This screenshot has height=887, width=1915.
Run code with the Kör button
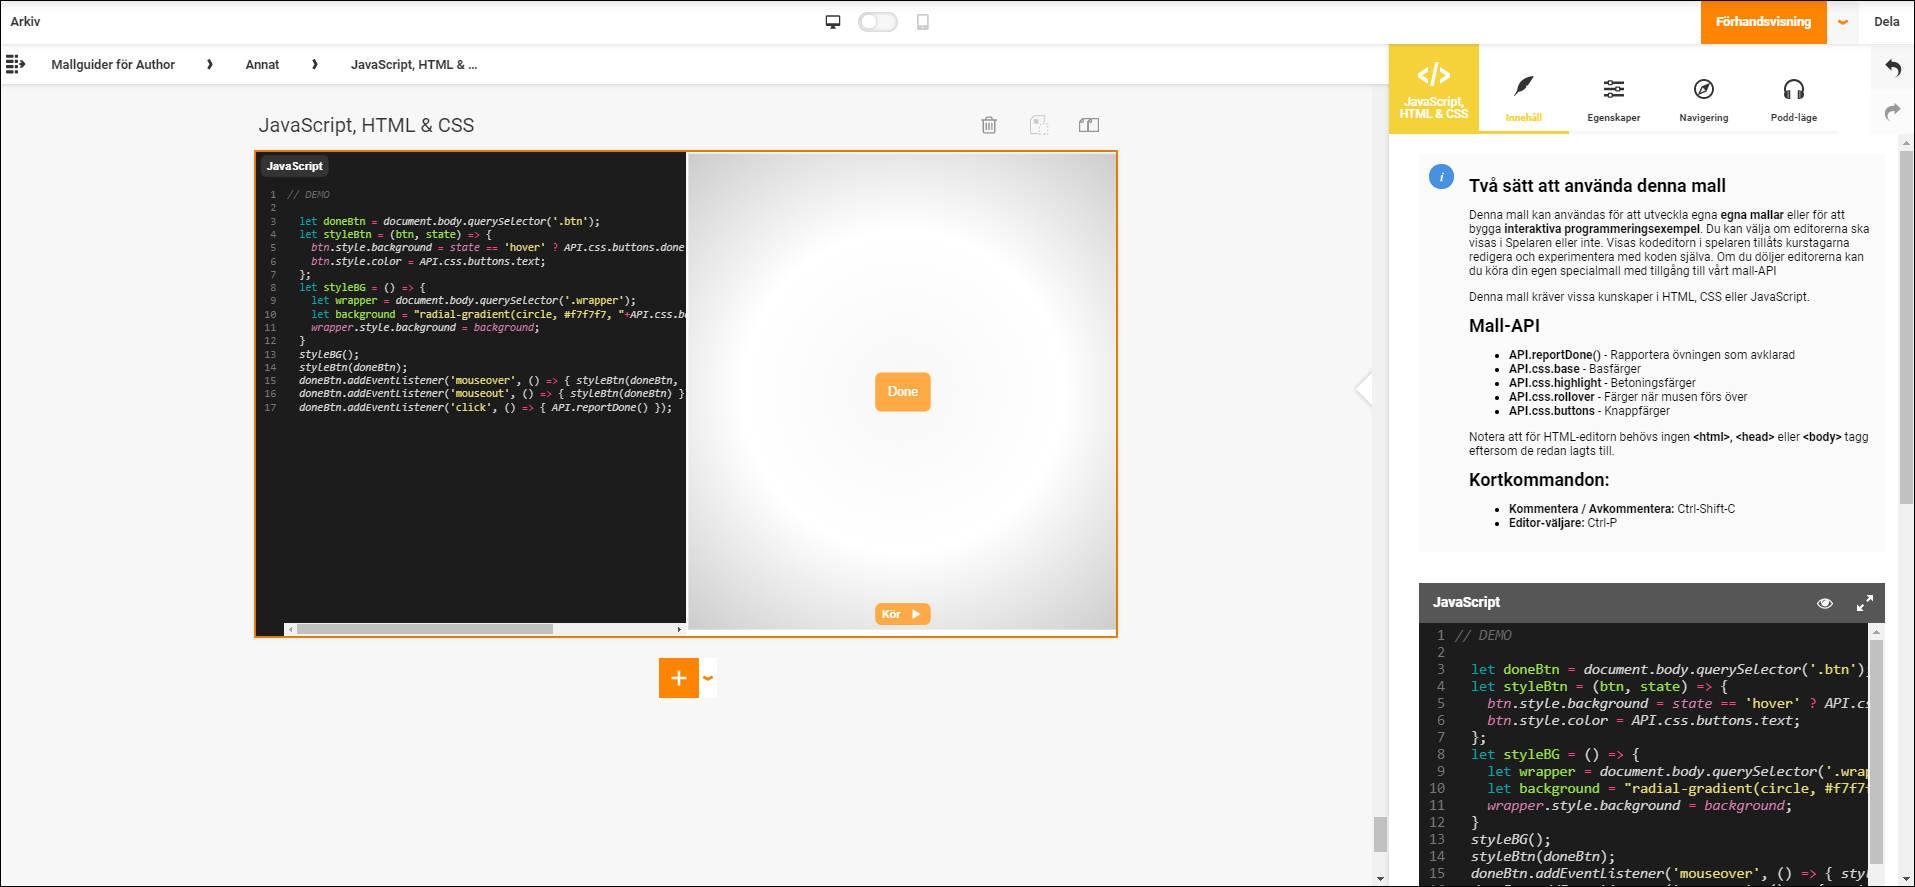[902, 614]
